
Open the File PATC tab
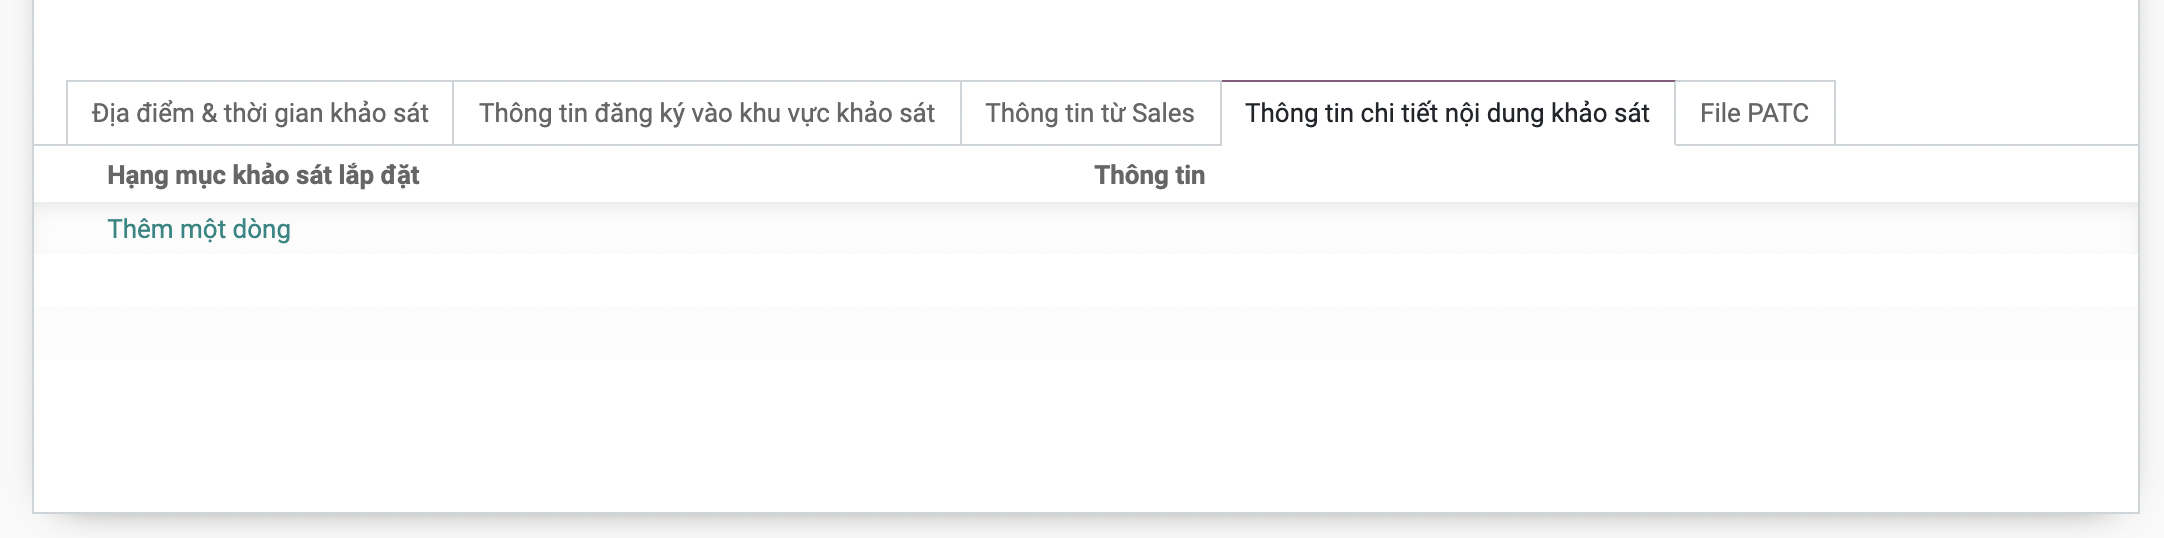coord(1754,113)
